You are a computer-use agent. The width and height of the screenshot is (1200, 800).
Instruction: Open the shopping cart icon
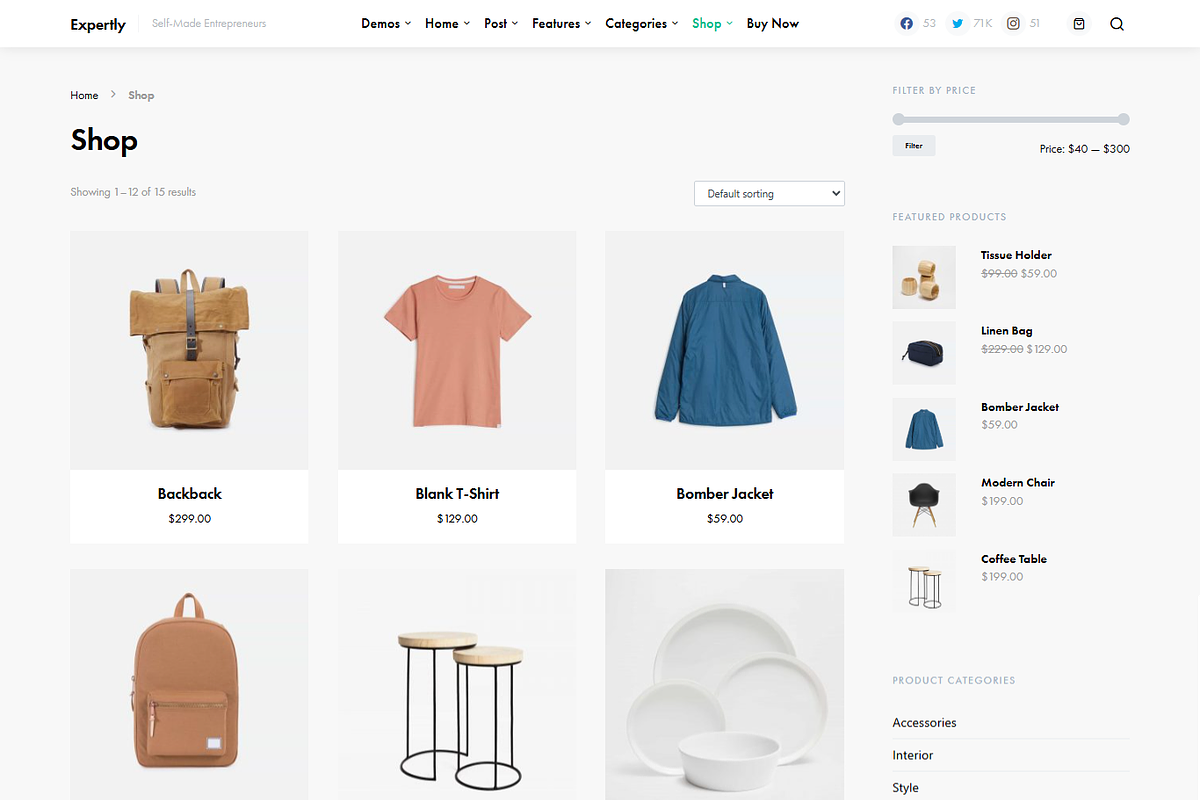tap(1079, 24)
